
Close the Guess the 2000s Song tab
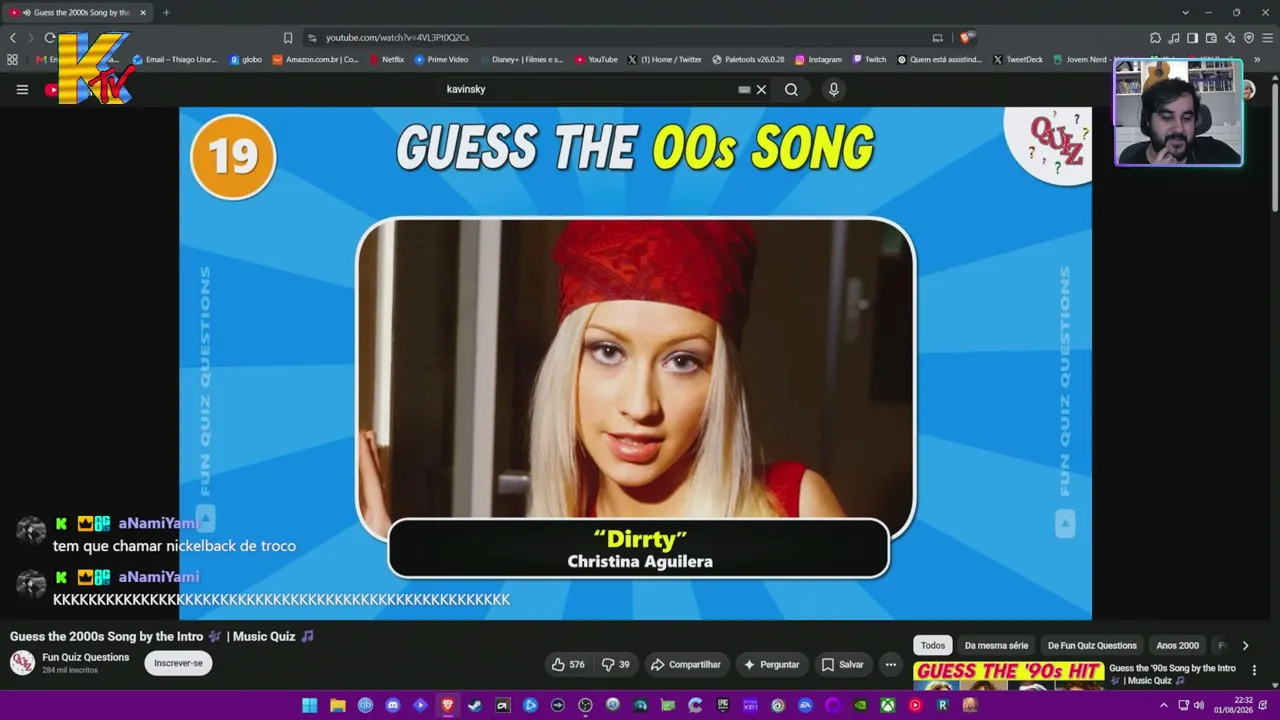click(x=143, y=13)
